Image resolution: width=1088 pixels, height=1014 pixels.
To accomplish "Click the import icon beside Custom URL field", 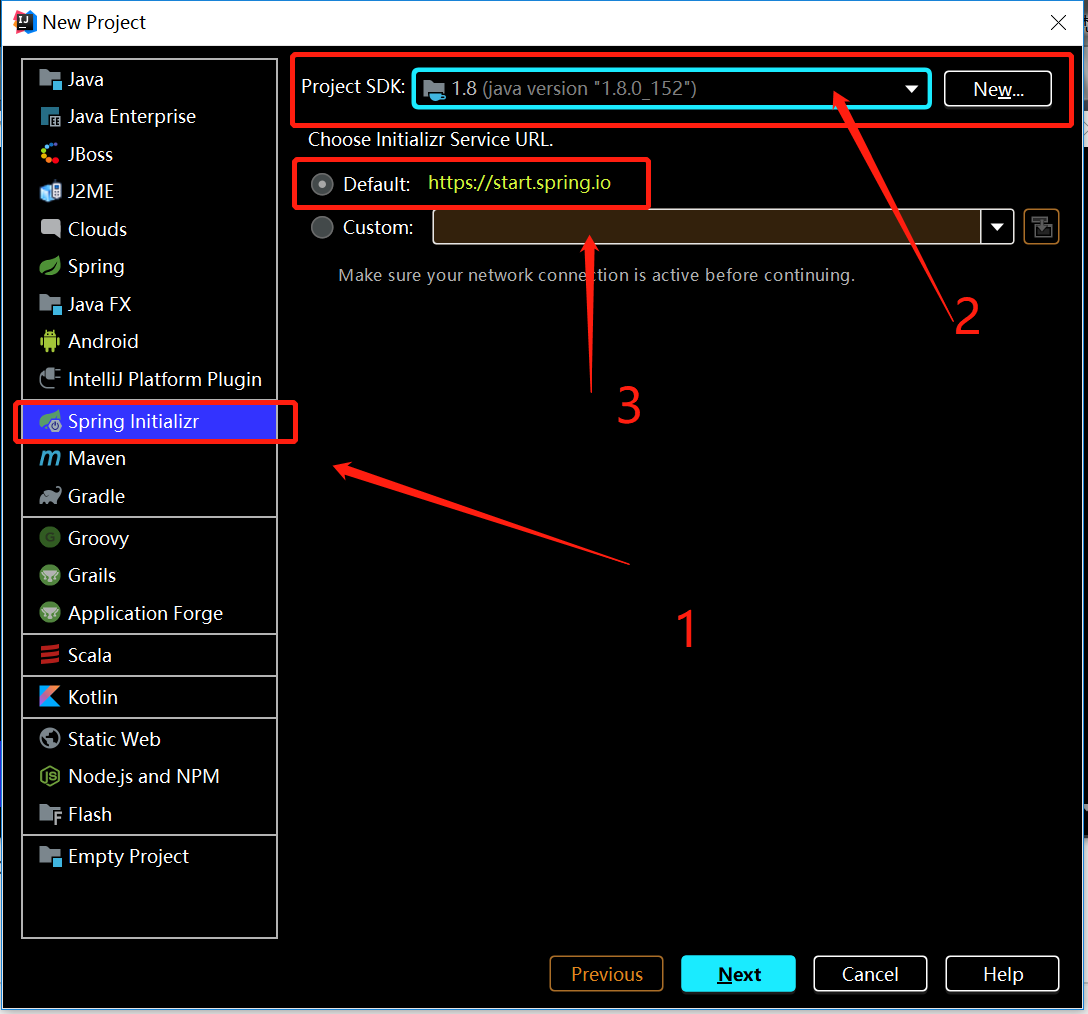I will pos(1042,227).
